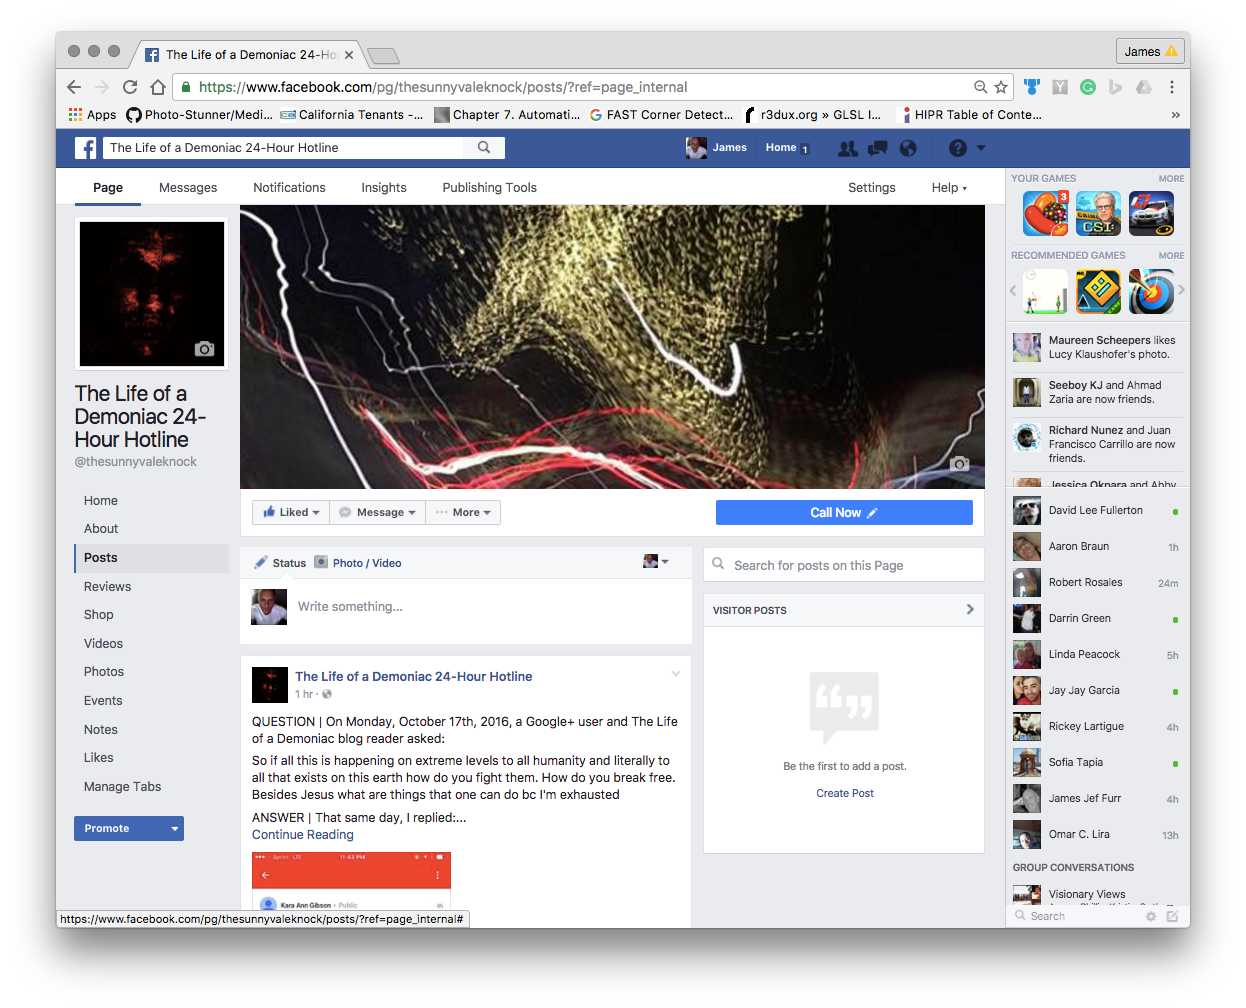This screenshot has width=1246, height=1008.
Task: Click Apps bookmarks grid icon
Action: 75,115
